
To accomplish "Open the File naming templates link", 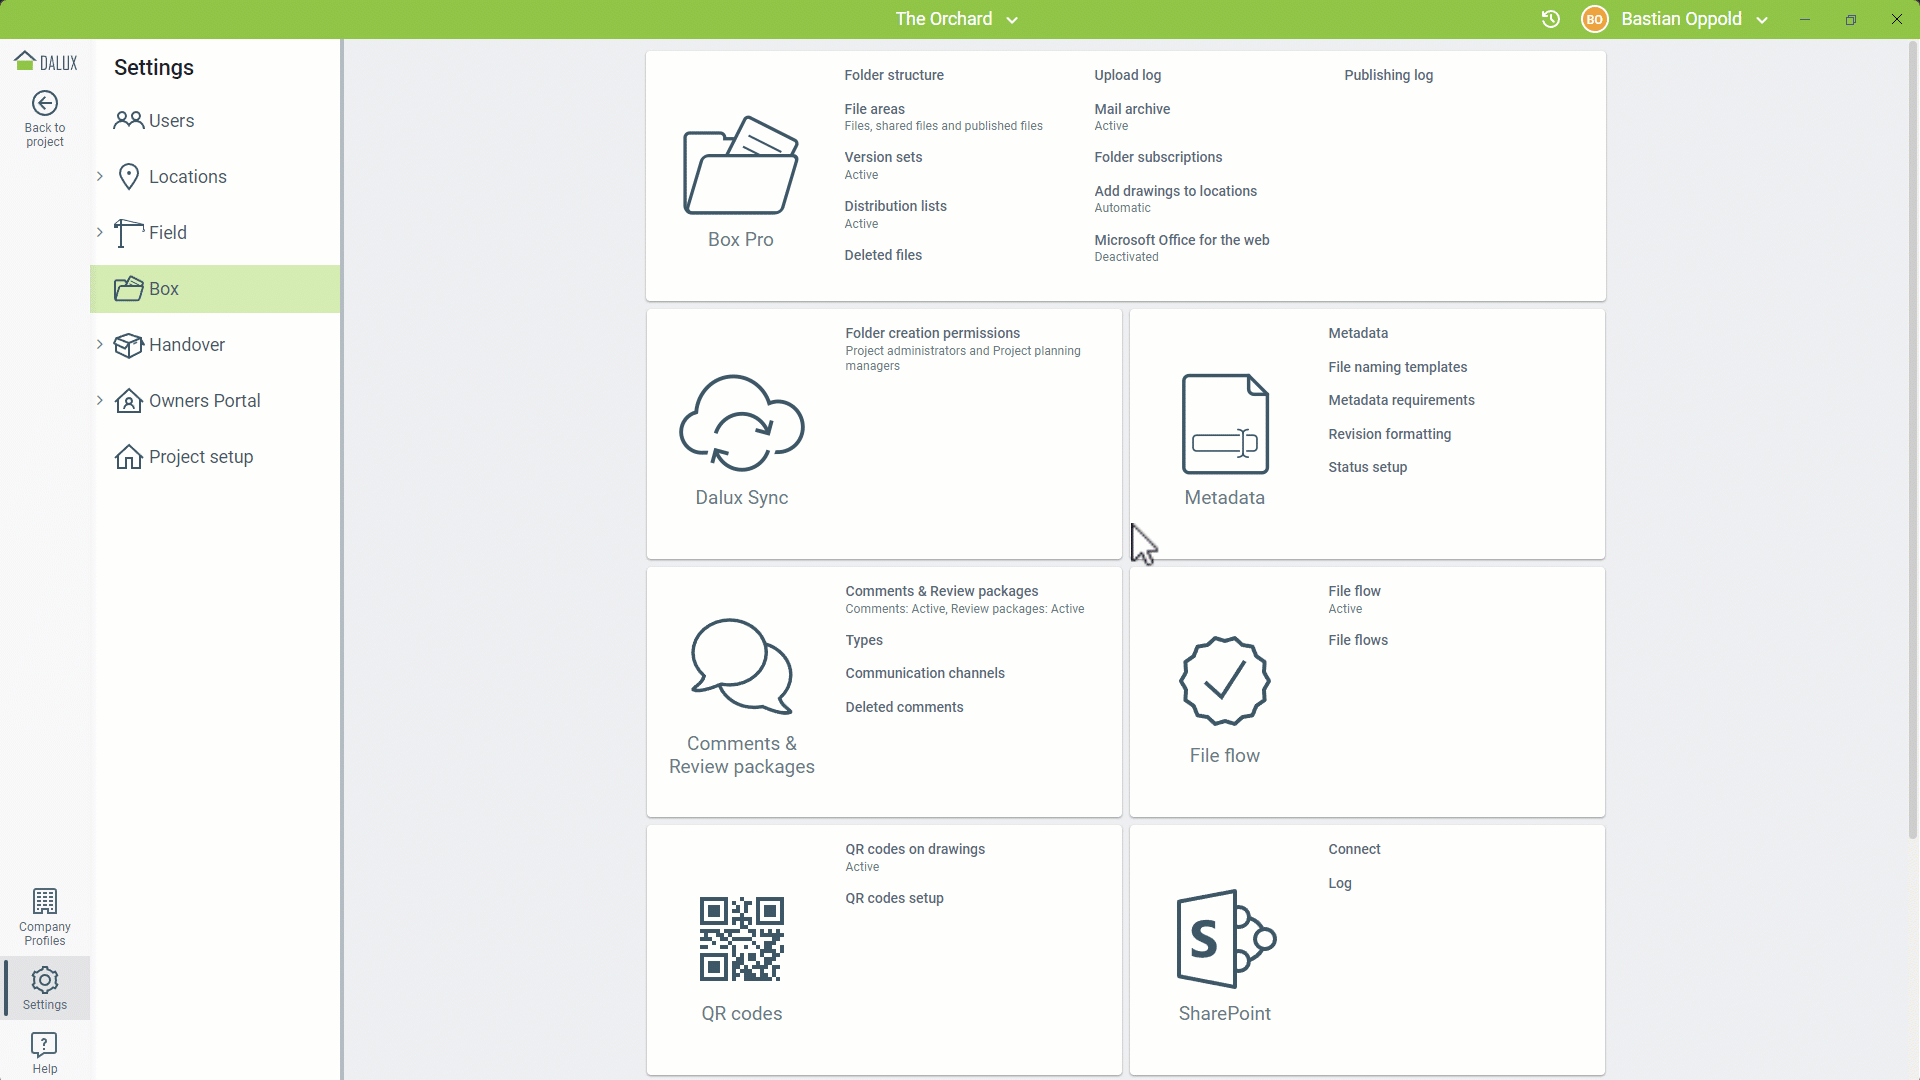I will tap(1397, 367).
